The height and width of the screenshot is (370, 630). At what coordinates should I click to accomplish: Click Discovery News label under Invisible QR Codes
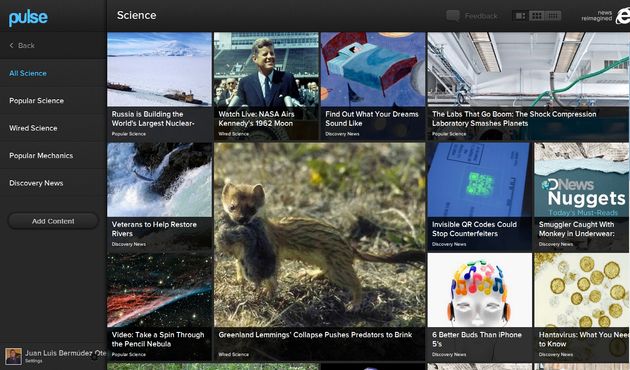[x=449, y=244]
